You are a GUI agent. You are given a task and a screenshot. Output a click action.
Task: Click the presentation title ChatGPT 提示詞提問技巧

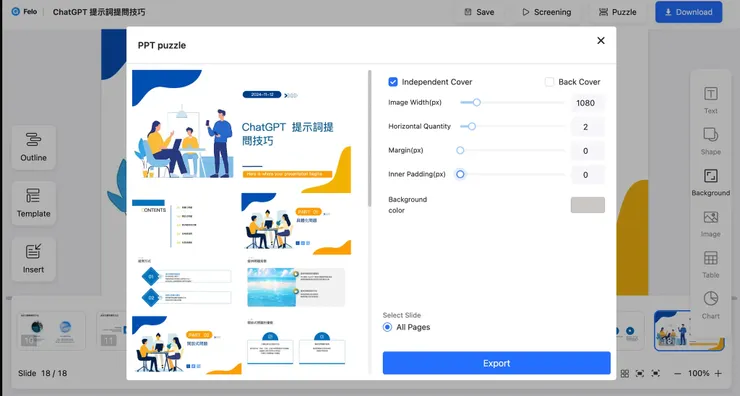(99, 12)
